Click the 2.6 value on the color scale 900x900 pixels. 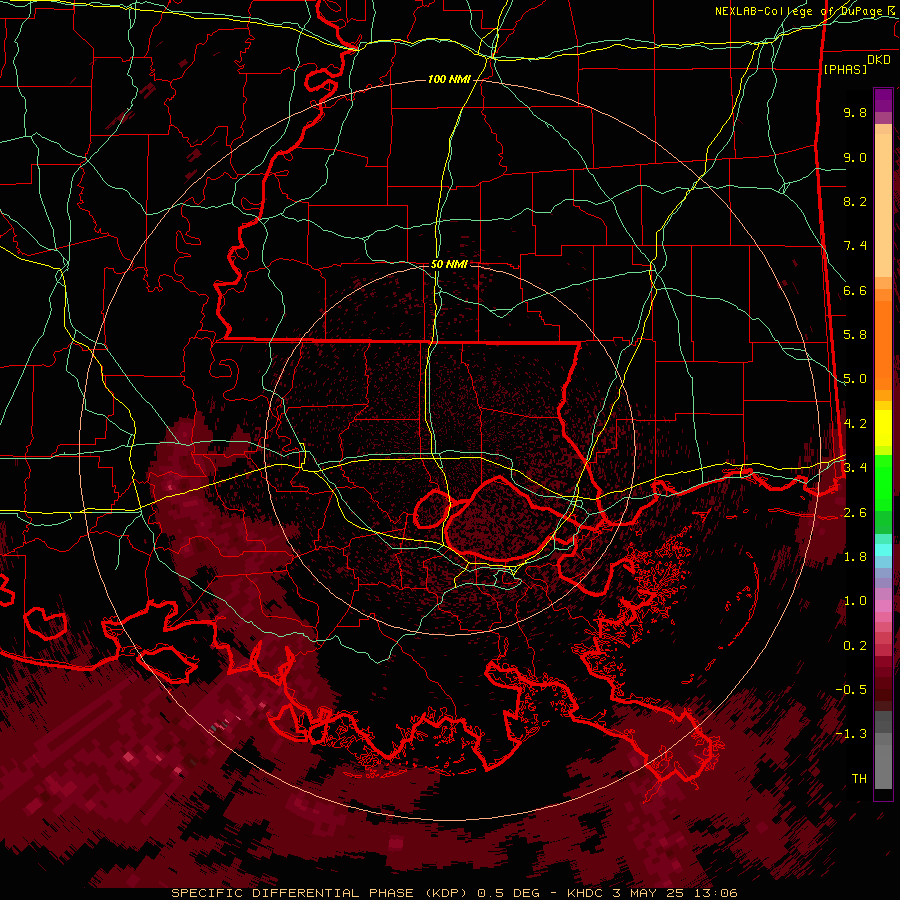click(855, 513)
